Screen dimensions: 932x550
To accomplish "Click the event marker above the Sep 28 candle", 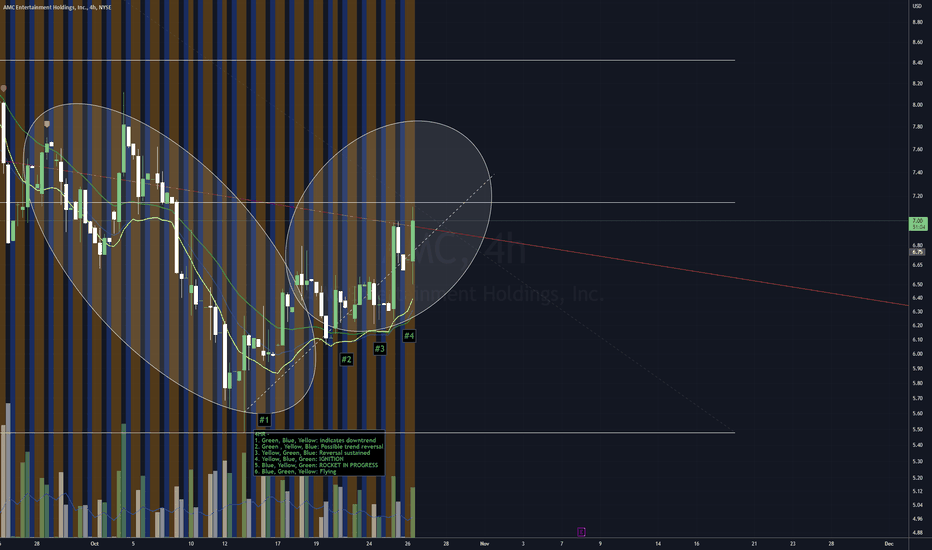I will pyautogui.click(x=47, y=124).
